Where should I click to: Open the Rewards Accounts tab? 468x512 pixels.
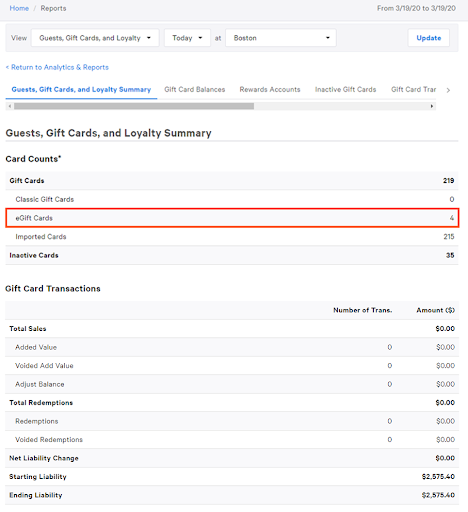pyautogui.click(x=270, y=89)
